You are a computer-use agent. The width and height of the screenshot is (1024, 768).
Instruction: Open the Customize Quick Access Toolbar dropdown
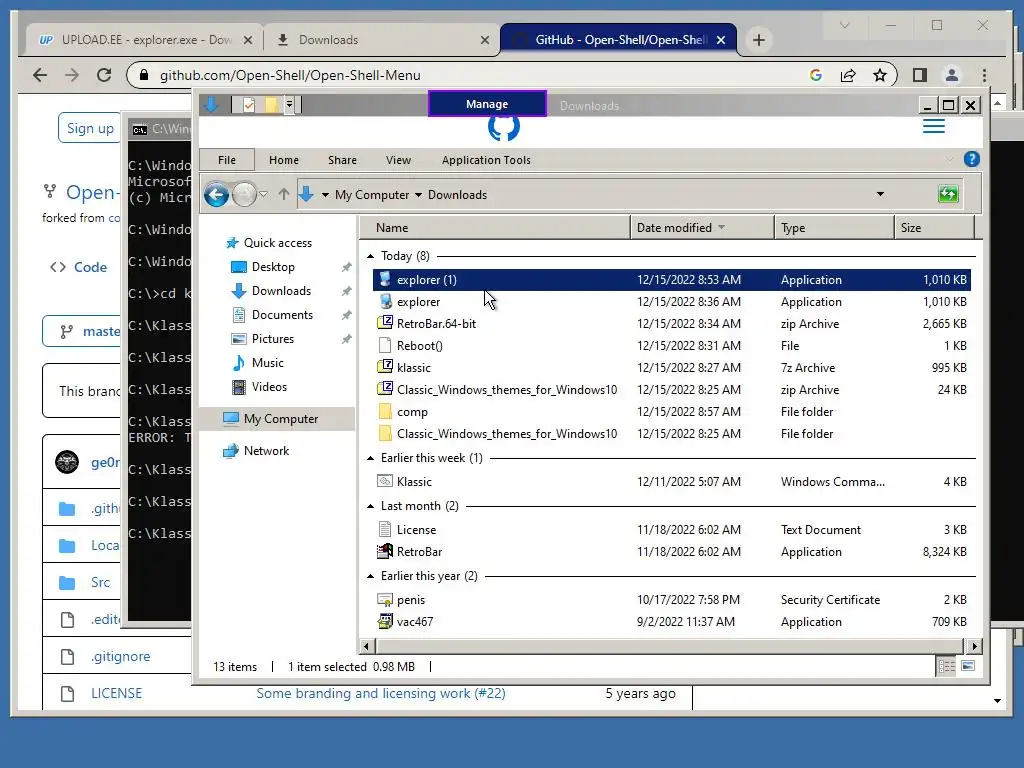pyautogui.click(x=289, y=104)
